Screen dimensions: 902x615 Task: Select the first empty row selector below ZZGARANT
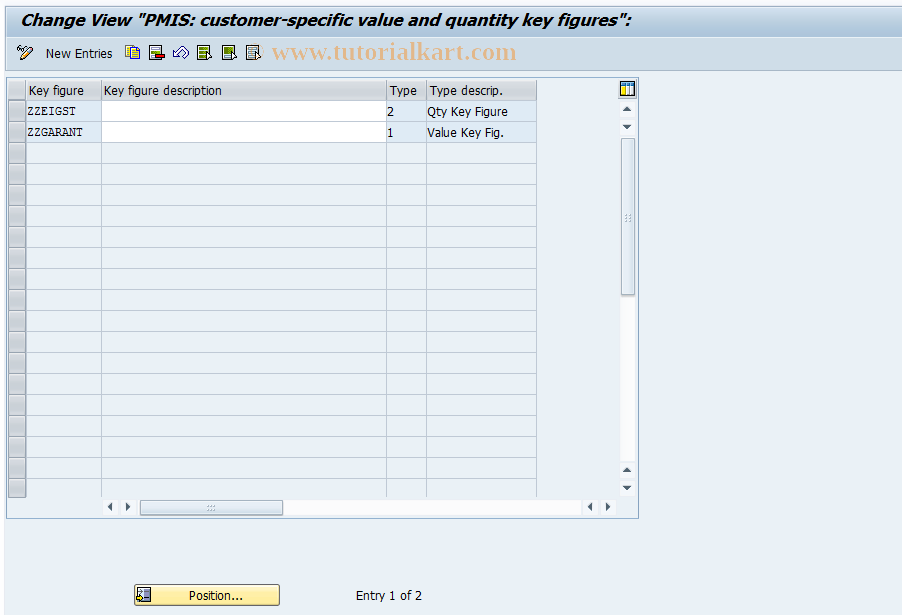(17, 153)
